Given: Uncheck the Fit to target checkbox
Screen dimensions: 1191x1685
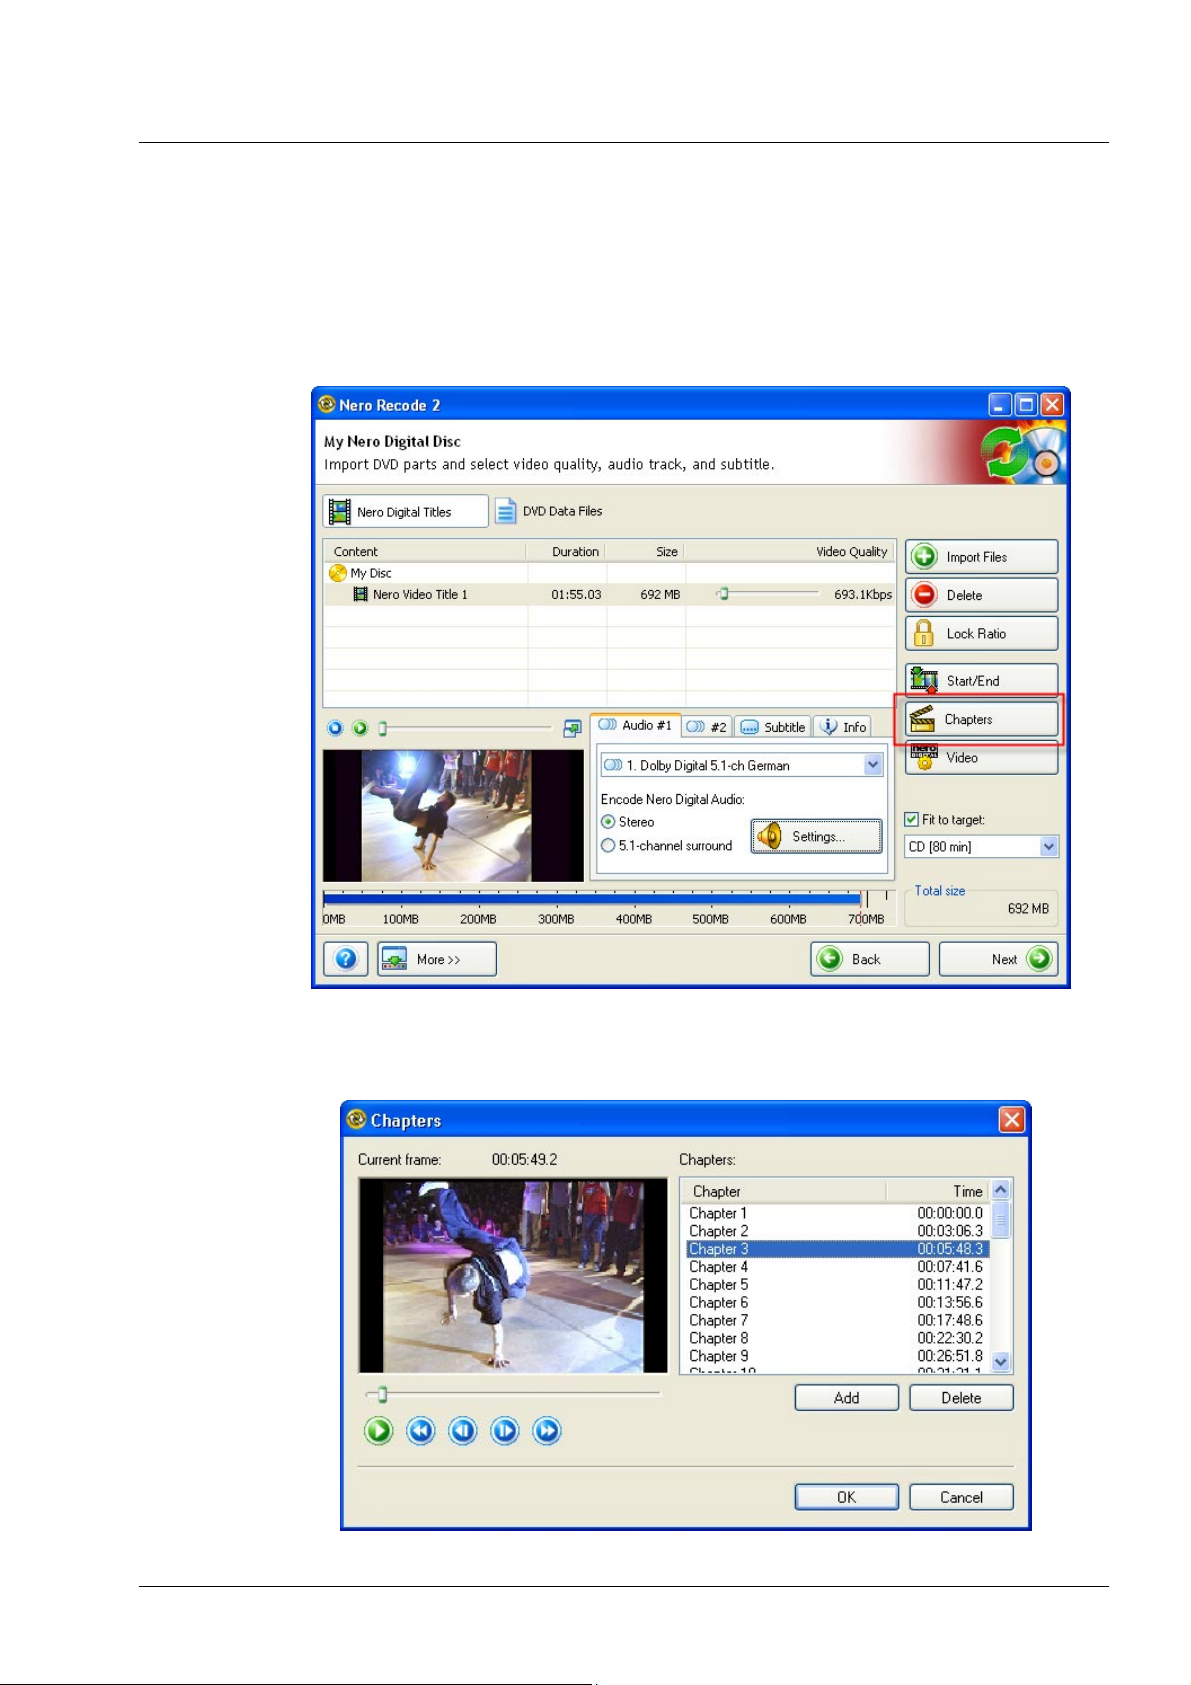Looking at the screenshot, I should tap(912, 820).
